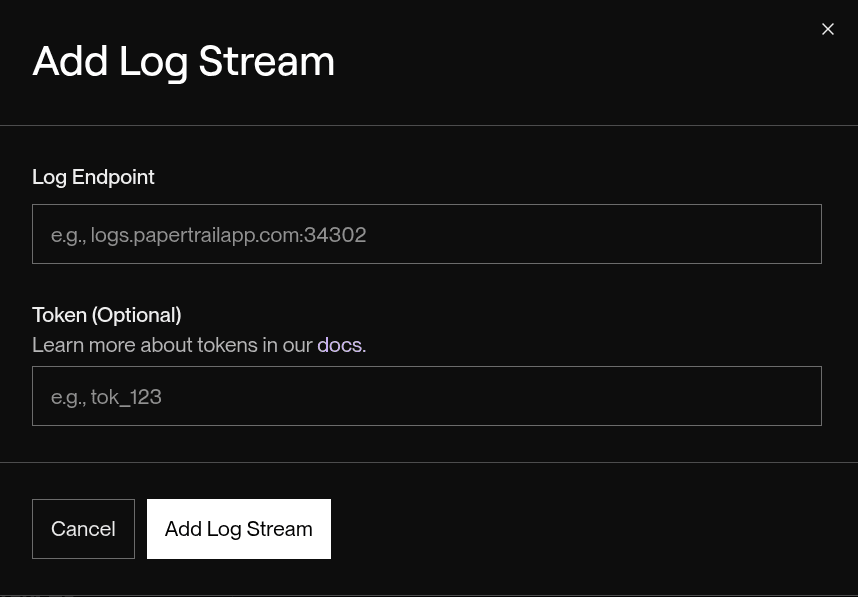Click the Cancel button in the footer
Screen dimensions: 858x597
pos(83,528)
